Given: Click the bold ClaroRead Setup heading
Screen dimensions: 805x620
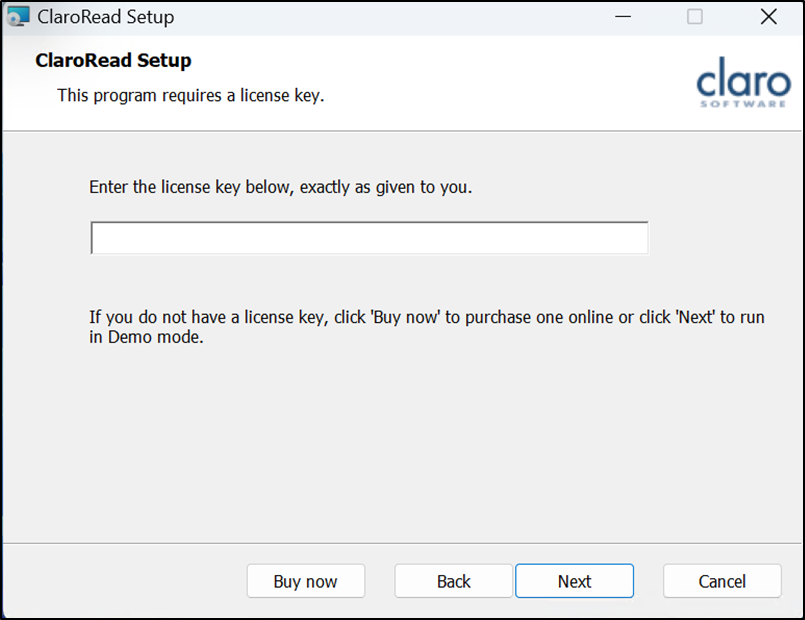Looking at the screenshot, I should tap(113, 61).
